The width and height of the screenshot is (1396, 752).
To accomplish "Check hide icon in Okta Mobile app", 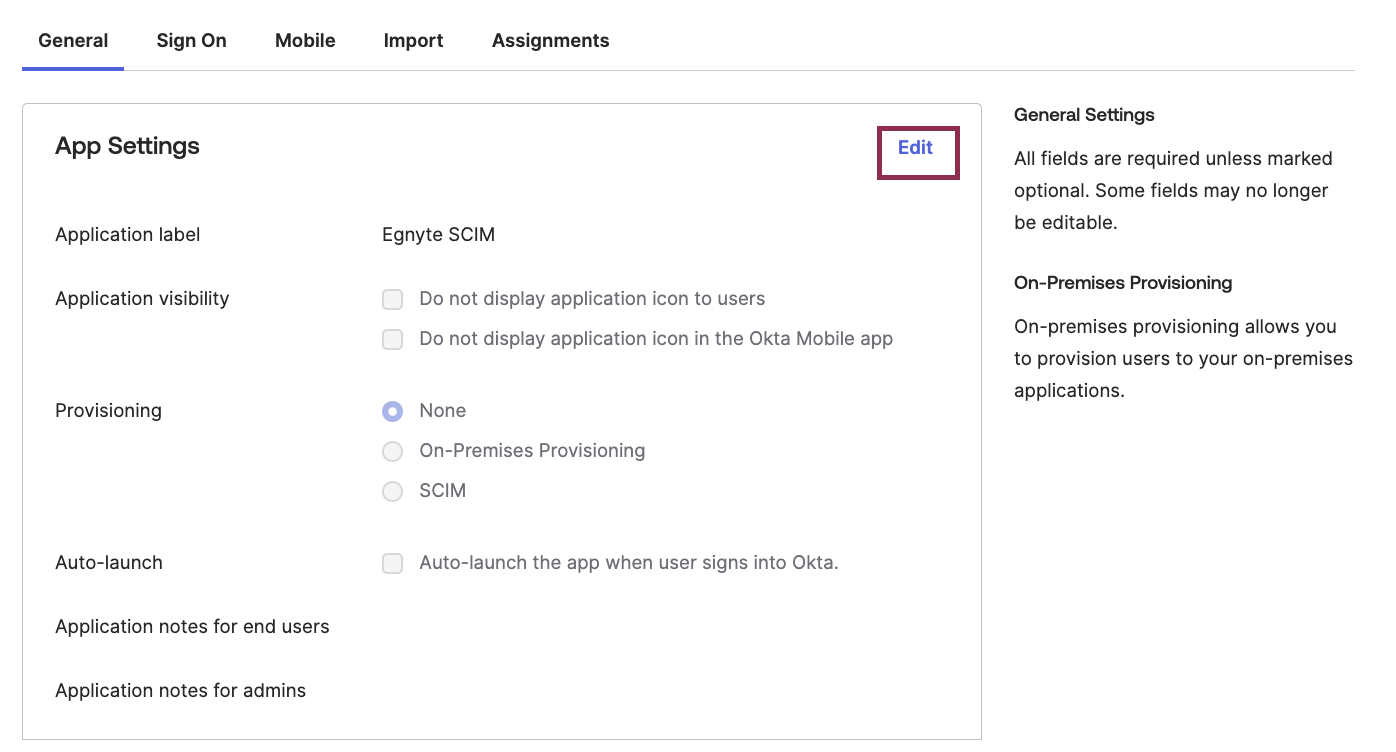I will 392,339.
